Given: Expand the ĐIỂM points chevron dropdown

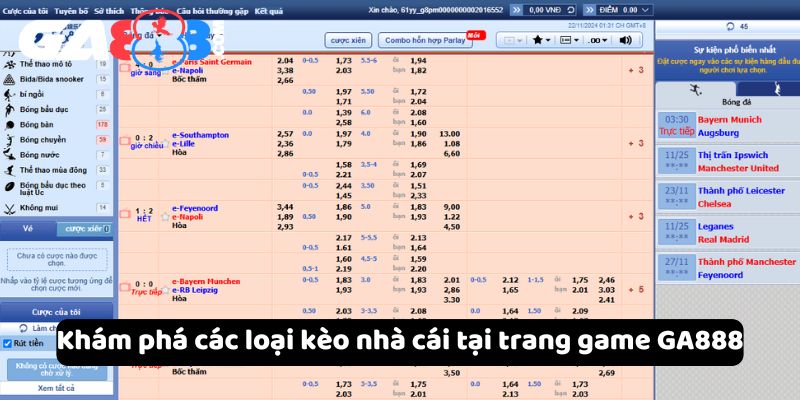Looking at the screenshot, I should point(646,10).
